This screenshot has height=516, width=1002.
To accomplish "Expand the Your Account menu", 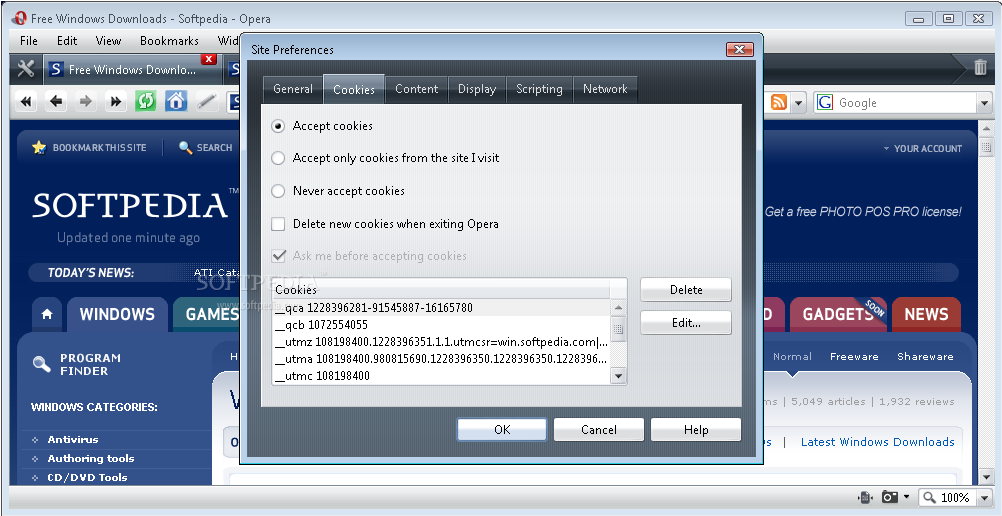I will click(923, 148).
